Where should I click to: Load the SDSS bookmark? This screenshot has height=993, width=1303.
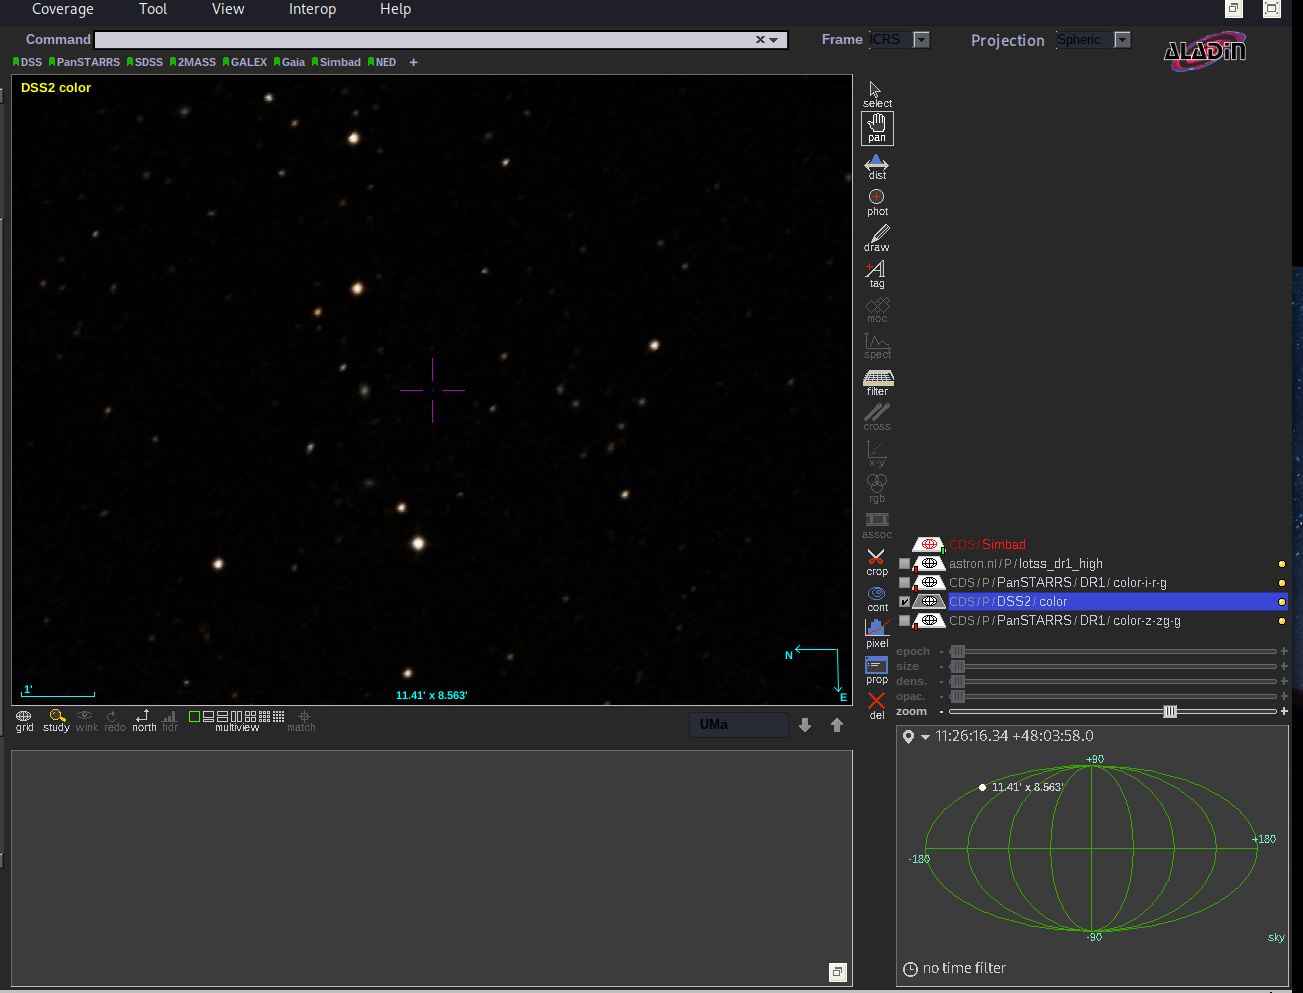[144, 62]
